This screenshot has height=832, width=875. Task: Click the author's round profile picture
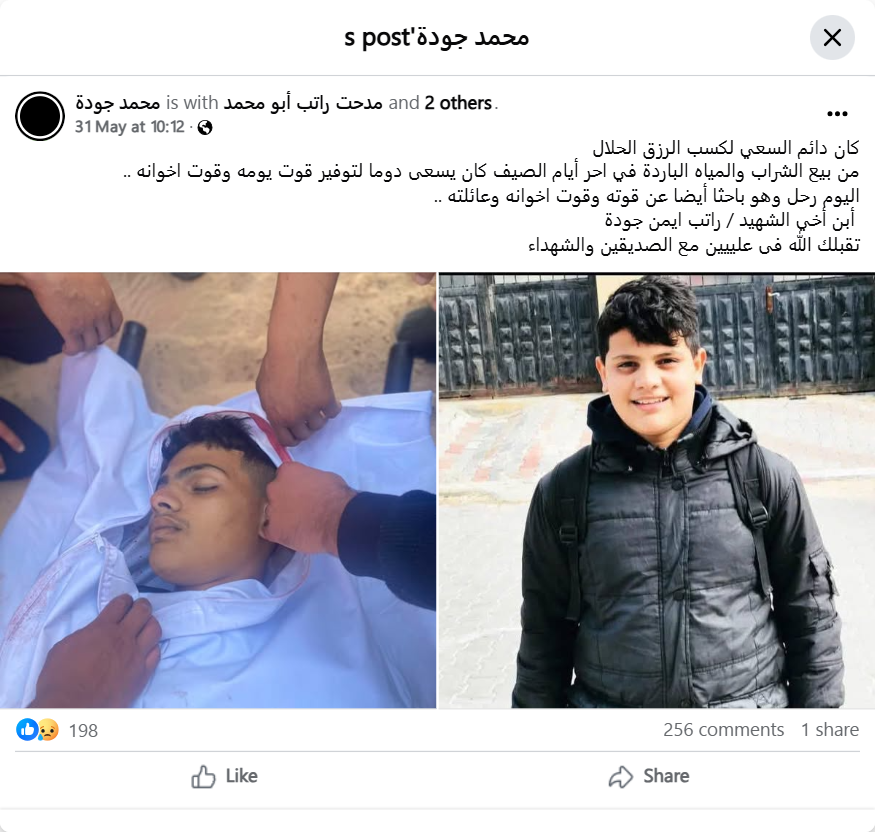(x=40, y=116)
